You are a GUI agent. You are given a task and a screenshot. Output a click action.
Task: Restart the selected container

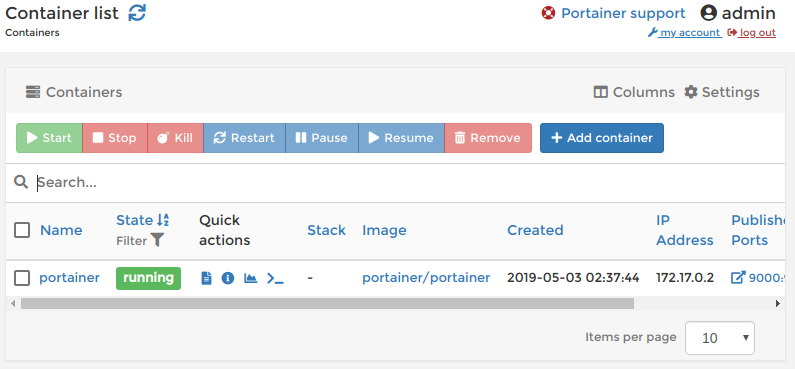[x=244, y=138]
